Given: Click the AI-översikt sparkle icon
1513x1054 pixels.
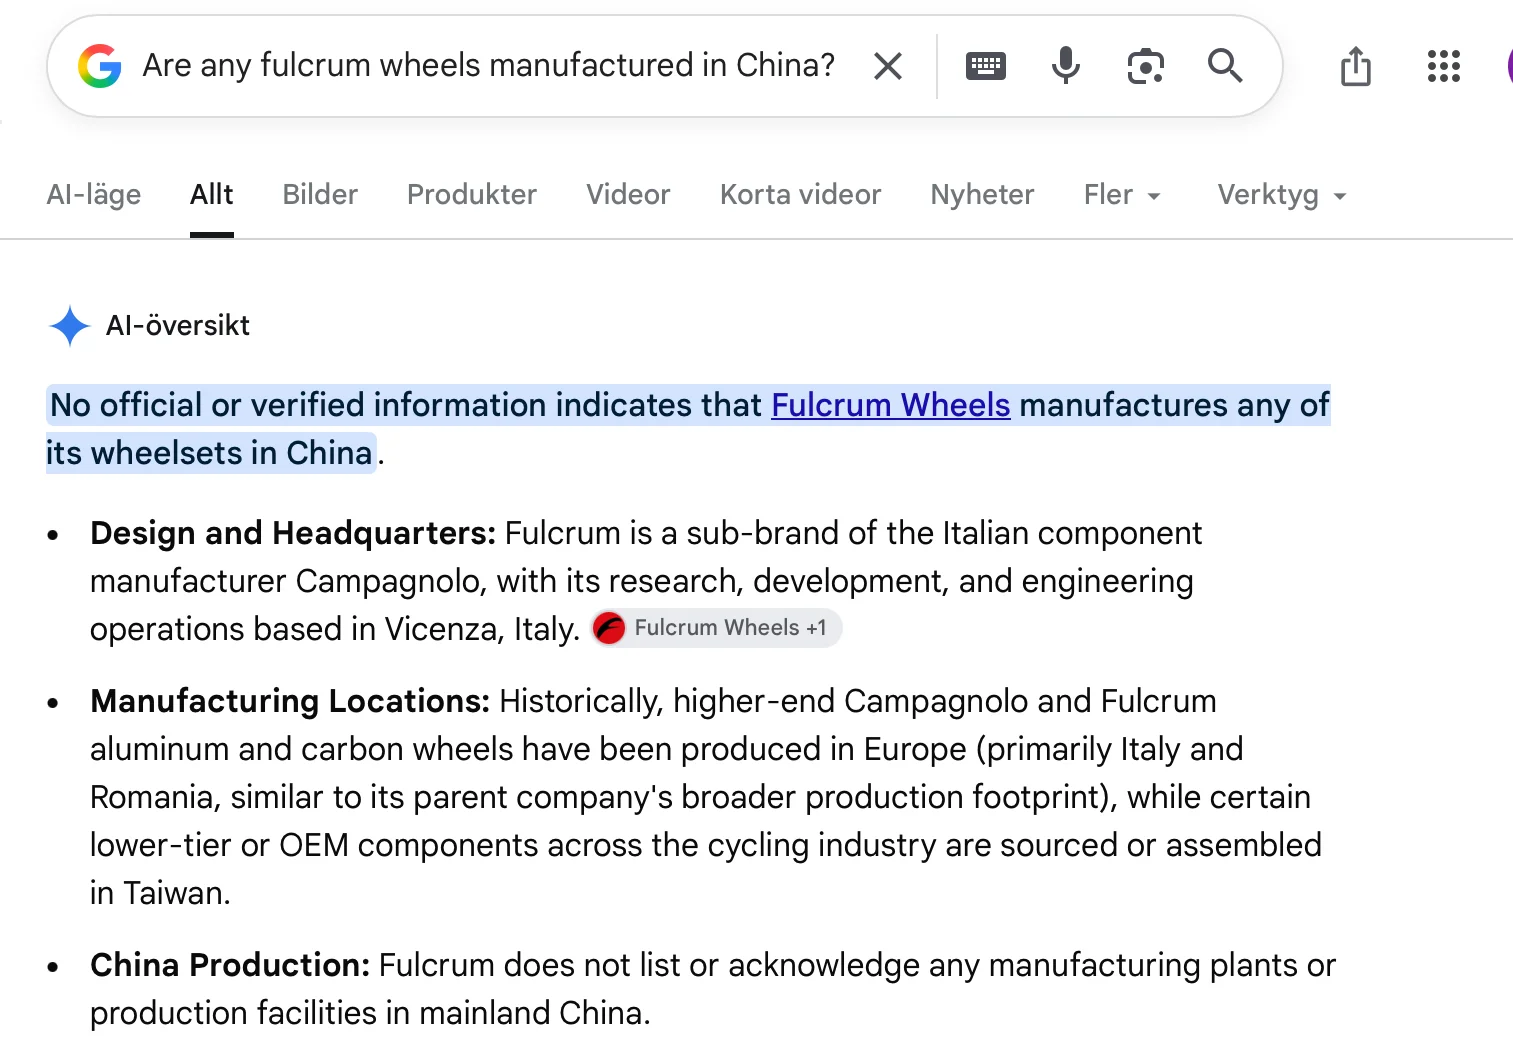Looking at the screenshot, I should point(70,326).
